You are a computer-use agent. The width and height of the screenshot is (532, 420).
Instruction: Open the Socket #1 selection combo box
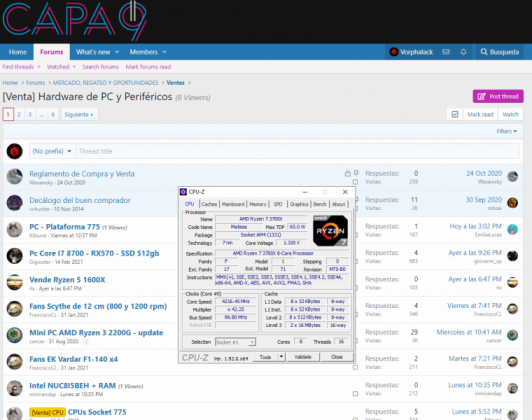(235, 342)
